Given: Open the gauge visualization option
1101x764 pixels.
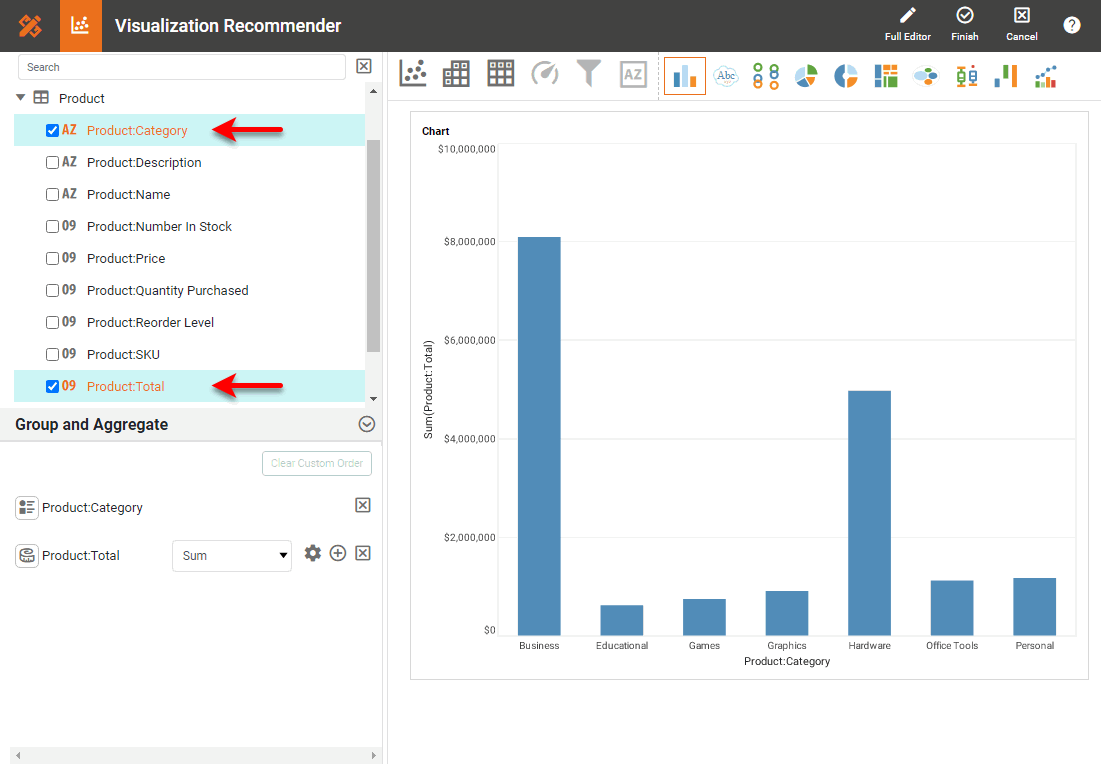Looking at the screenshot, I should pyautogui.click(x=544, y=73).
